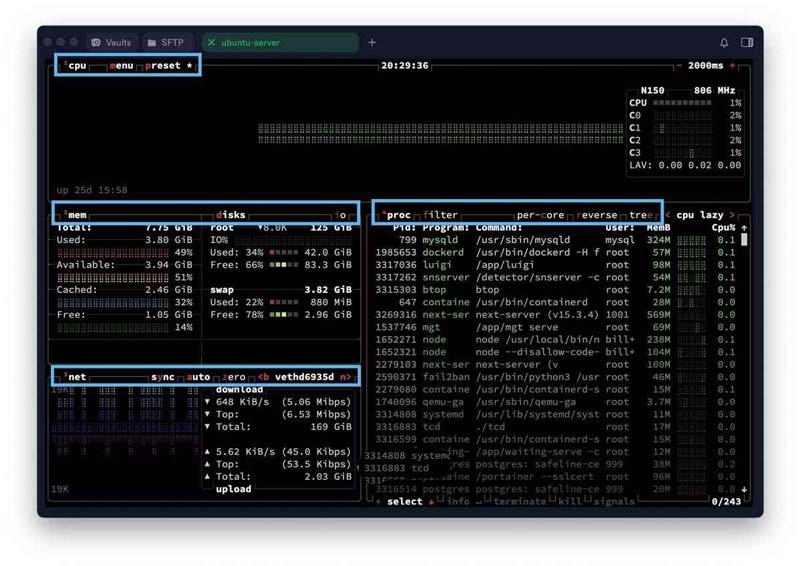The height and width of the screenshot is (566, 800).
Task: Click the terminate button in proc footer
Action: coord(516,501)
